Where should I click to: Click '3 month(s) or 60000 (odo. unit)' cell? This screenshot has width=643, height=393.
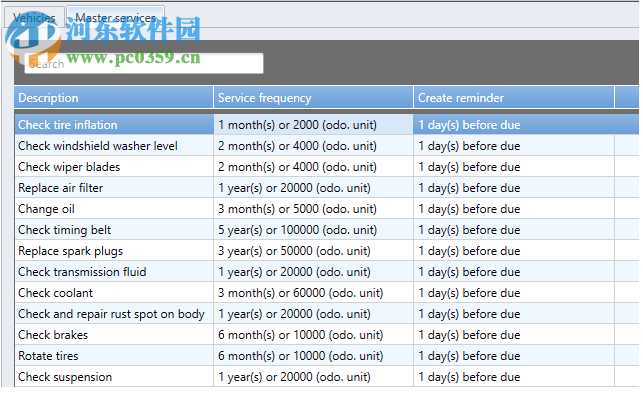coord(313,292)
